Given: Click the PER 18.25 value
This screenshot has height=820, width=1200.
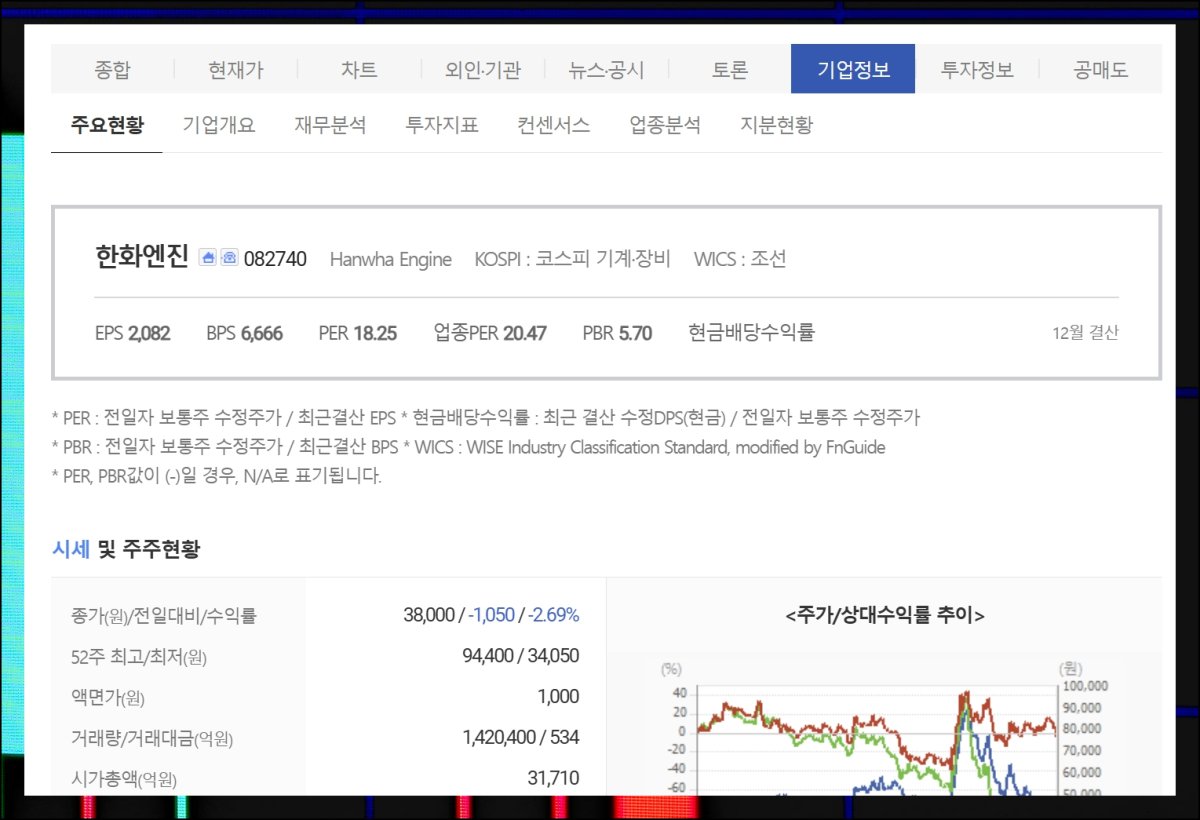Looking at the screenshot, I should coord(358,333).
